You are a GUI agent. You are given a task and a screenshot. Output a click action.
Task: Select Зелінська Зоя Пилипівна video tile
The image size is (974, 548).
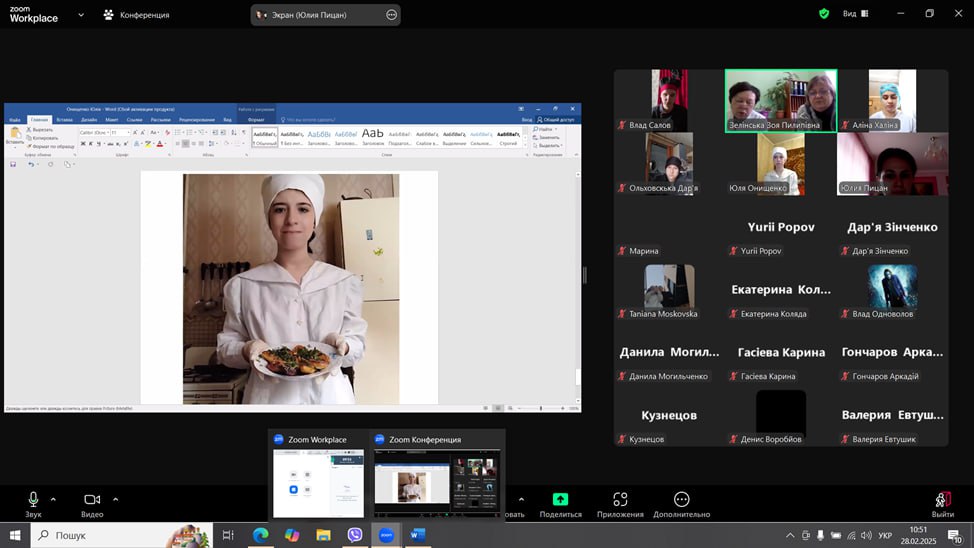click(x=780, y=100)
